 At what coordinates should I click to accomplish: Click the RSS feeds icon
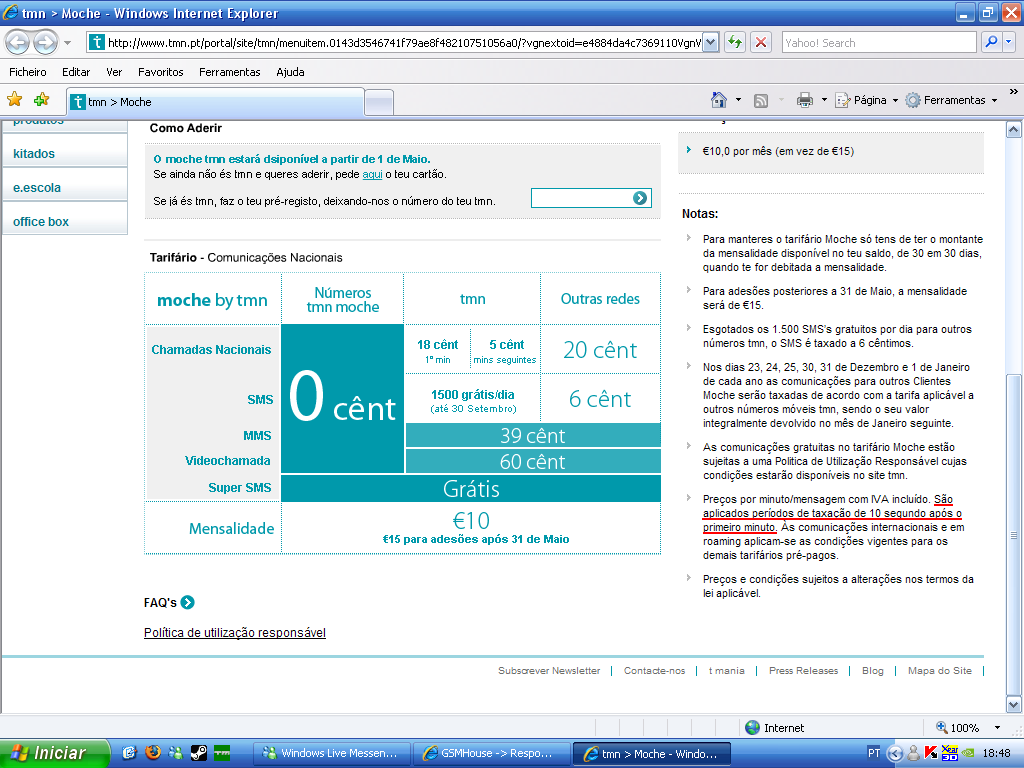[761, 101]
